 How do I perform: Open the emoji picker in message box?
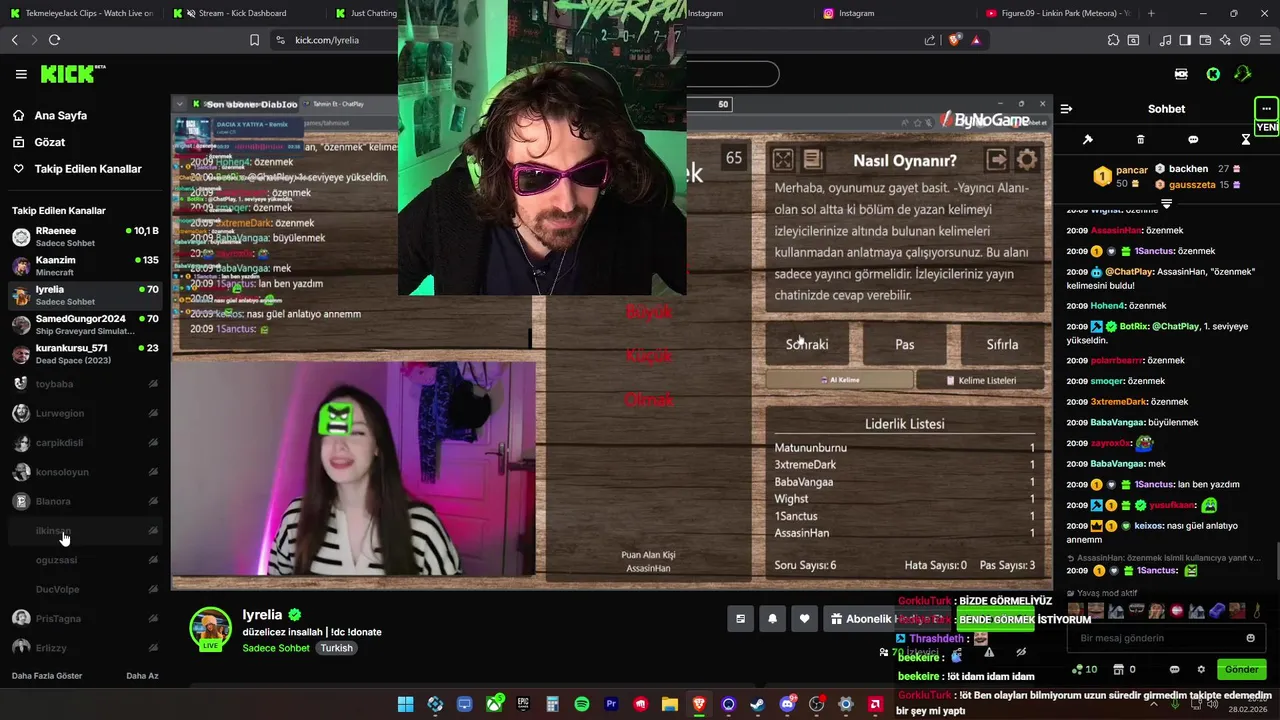(1250, 638)
